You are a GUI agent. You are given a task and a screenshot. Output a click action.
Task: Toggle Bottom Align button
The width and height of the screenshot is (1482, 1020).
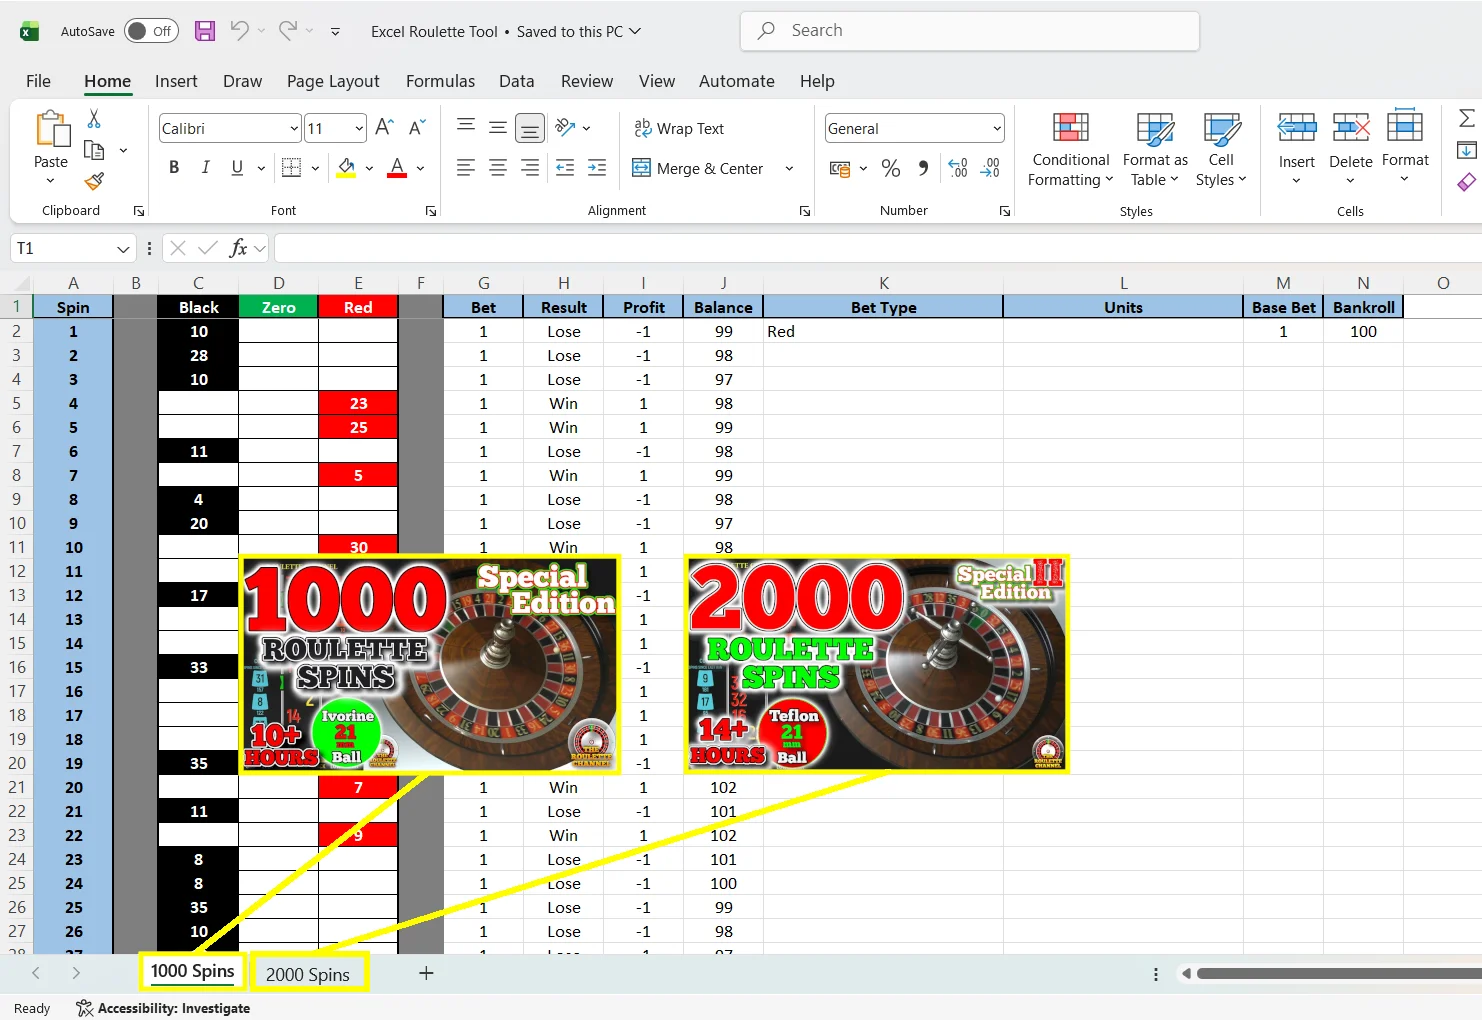[x=530, y=128]
